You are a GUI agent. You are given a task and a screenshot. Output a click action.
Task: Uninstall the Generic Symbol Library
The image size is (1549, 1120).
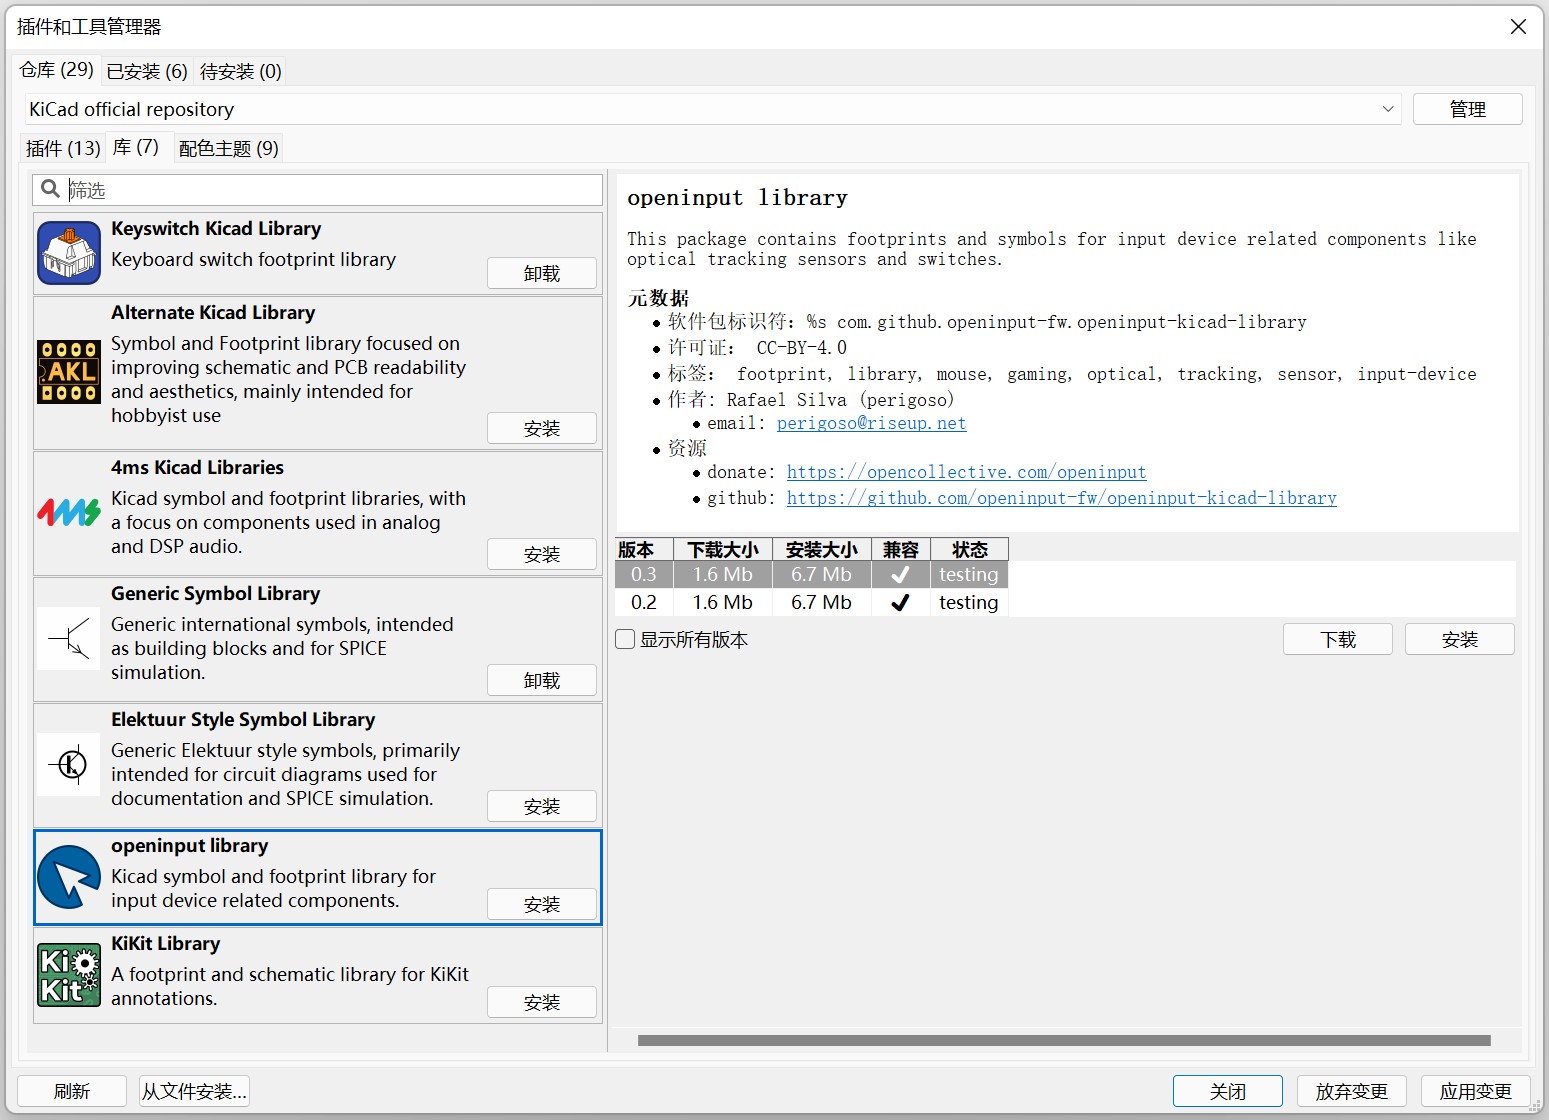pos(542,680)
